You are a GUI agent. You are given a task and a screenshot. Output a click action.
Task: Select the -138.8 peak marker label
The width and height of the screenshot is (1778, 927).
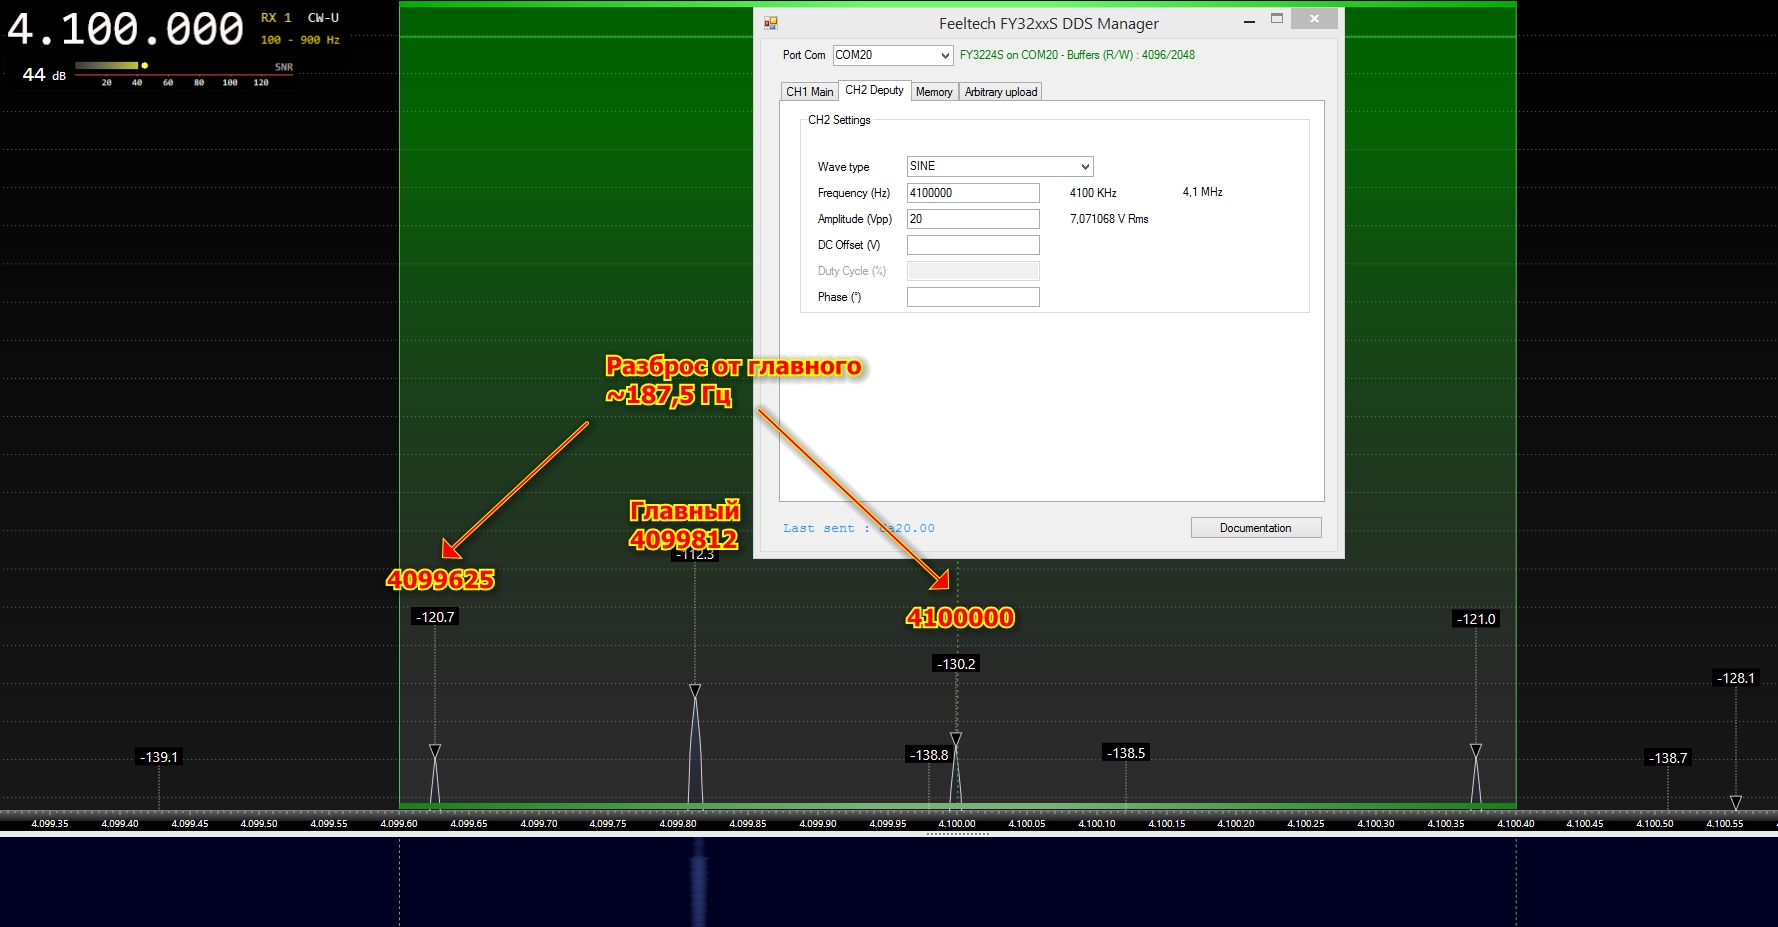click(929, 755)
